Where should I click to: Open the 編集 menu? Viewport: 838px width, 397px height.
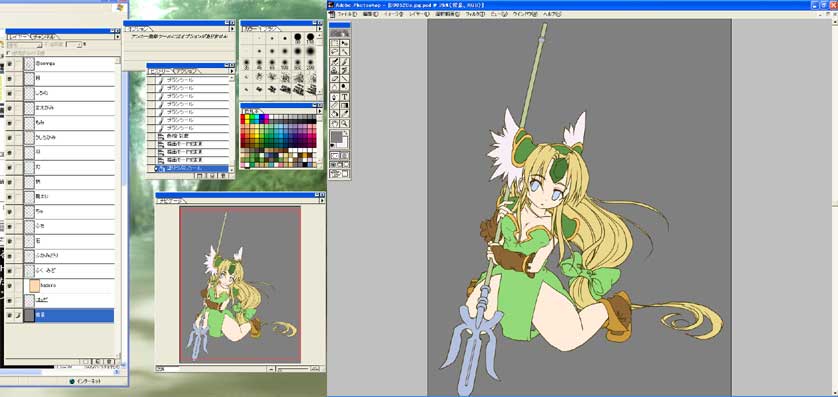pos(370,13)
